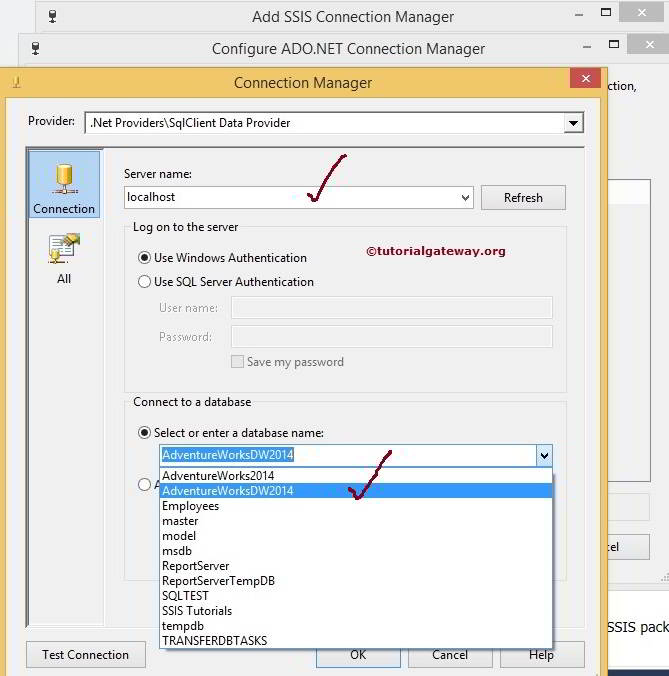Click the Password input field
Viewport: 669px width, 676px height.
(x=392, y=337)
